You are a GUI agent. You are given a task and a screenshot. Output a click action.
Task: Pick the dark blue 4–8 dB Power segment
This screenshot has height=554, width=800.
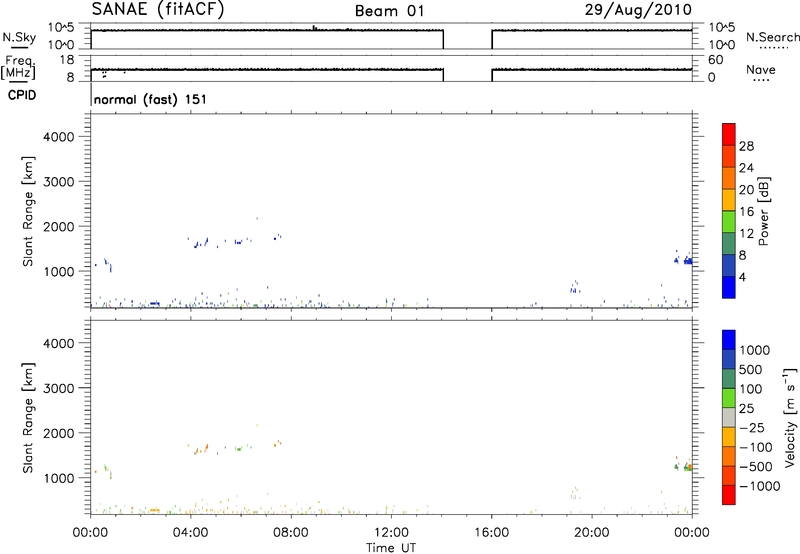[x=729, y=265]
